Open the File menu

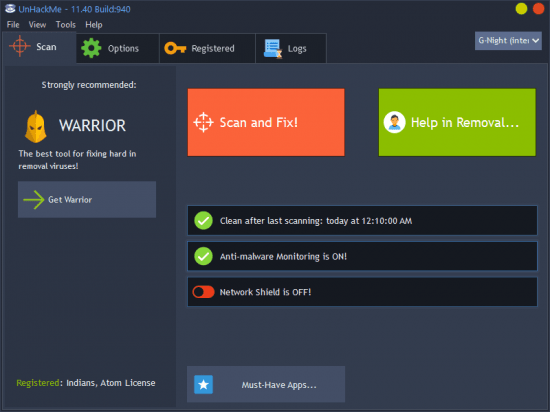click(13, 25)
